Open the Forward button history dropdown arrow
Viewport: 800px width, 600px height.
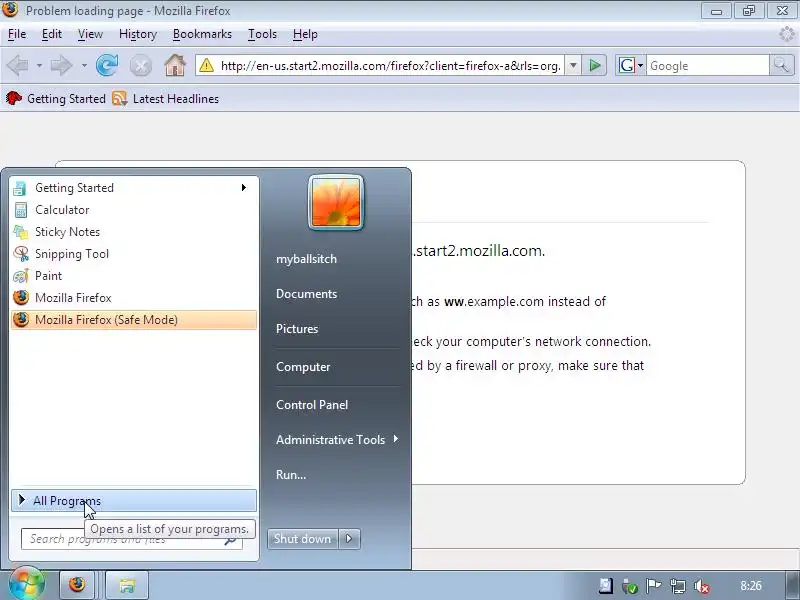coord(84,66)
